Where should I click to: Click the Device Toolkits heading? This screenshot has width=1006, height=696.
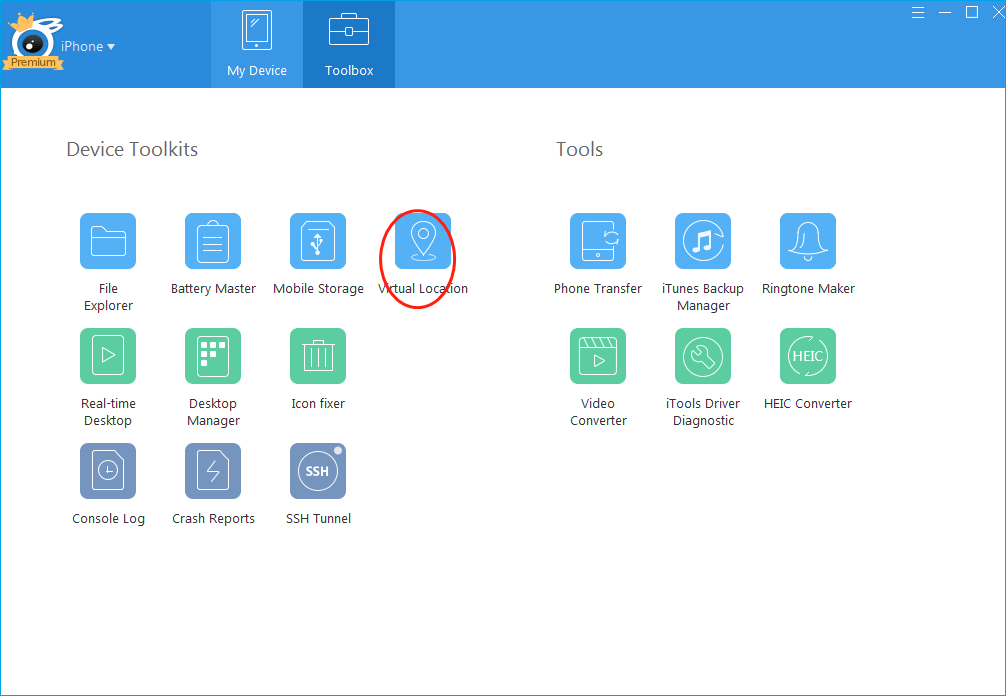click(x=132, y=149)
